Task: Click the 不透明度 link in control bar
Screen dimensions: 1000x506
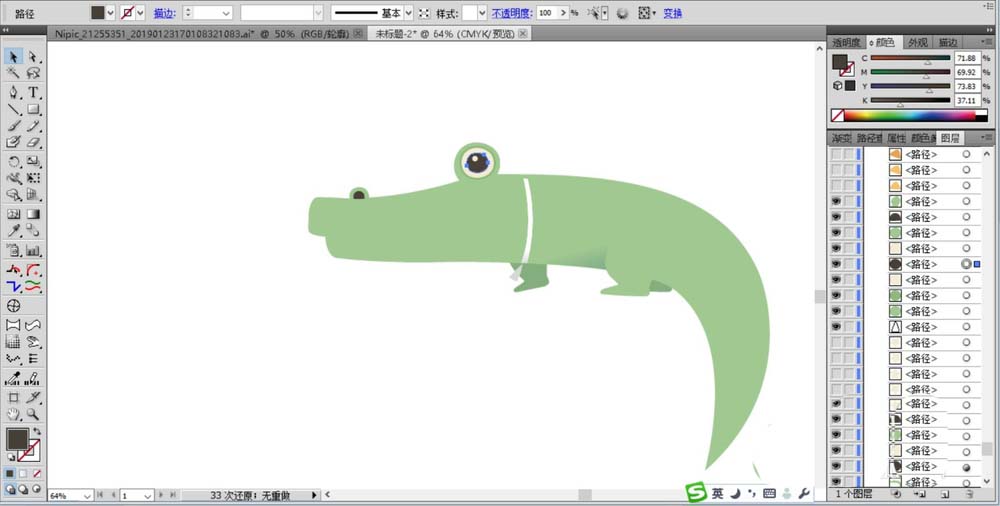Action: (512, 13)
